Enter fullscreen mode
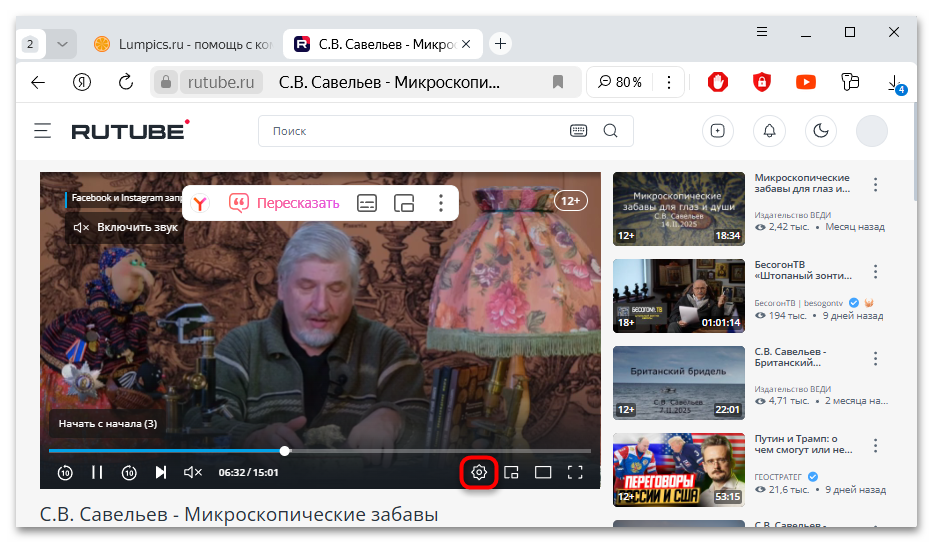Image resolution: width=933 pixels, height=543 pixels. [575, 472]
